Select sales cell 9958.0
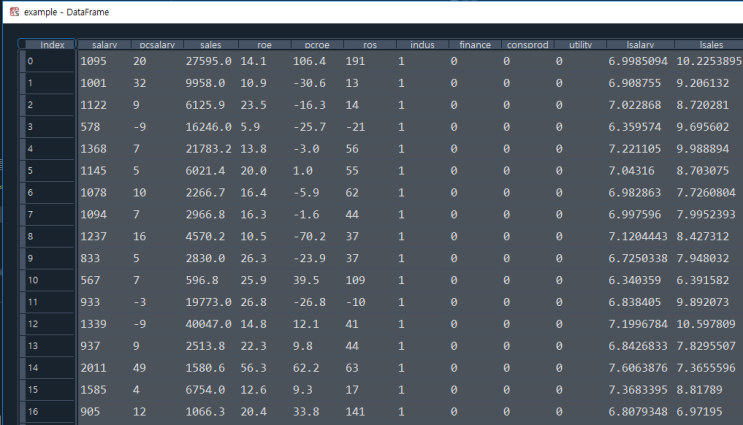Image resolution: width=743 pixels, height=425 pixels. point(205,83)
